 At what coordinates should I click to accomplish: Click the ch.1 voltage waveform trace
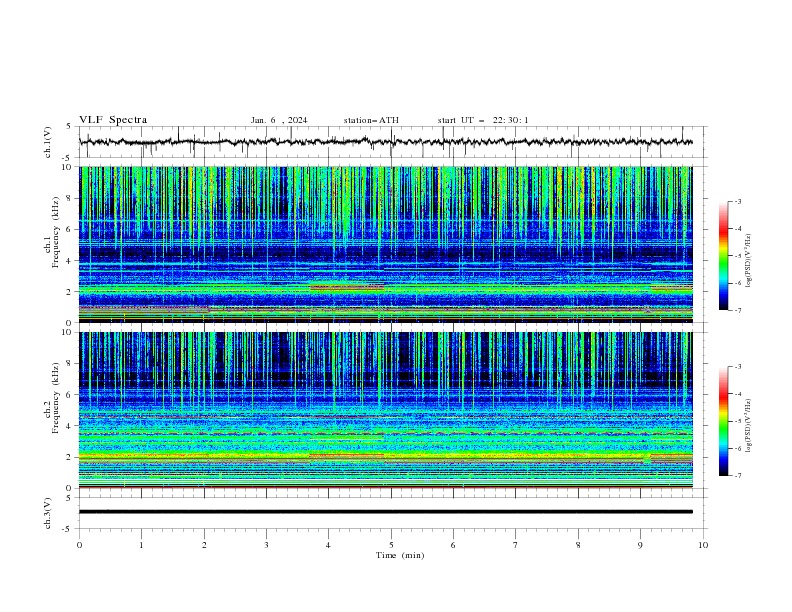[385, 142]
